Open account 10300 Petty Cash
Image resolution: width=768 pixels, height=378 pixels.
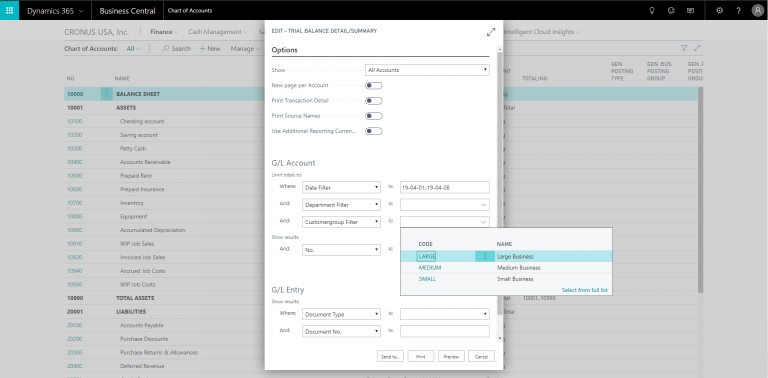click(x=75, y=148)
